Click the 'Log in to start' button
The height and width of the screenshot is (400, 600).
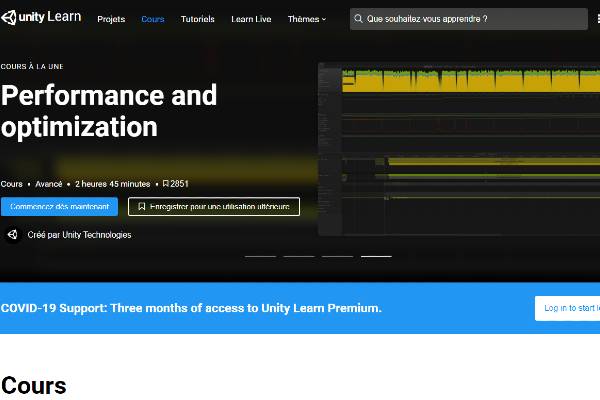568,308
